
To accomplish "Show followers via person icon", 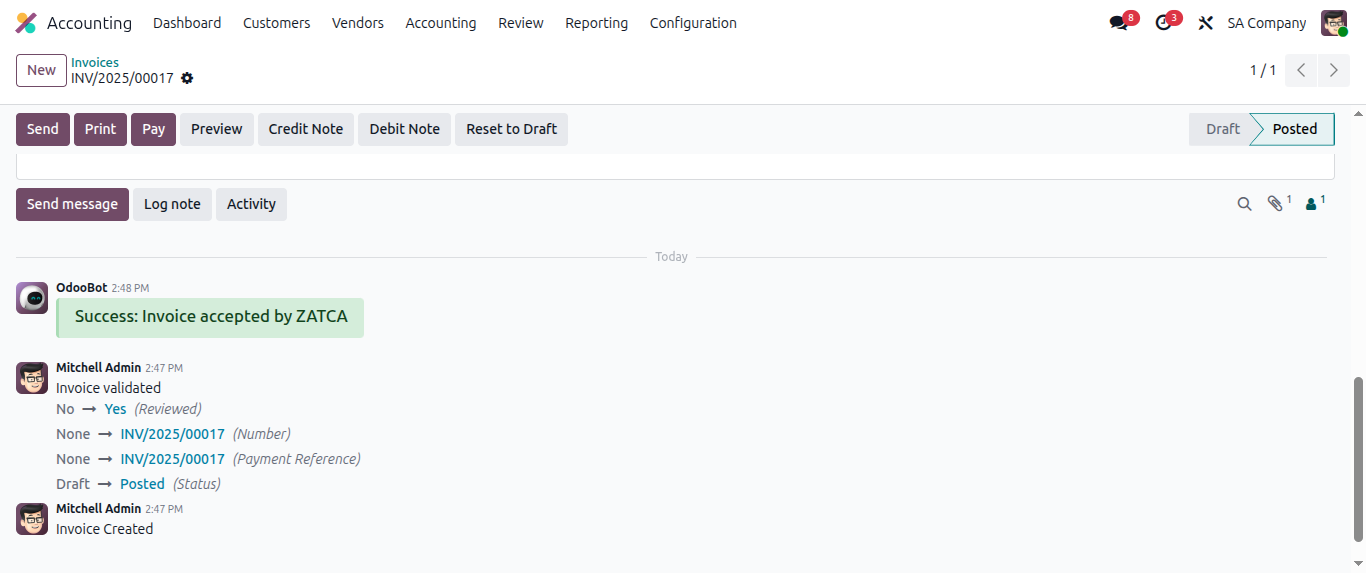I will [1311, 204].
